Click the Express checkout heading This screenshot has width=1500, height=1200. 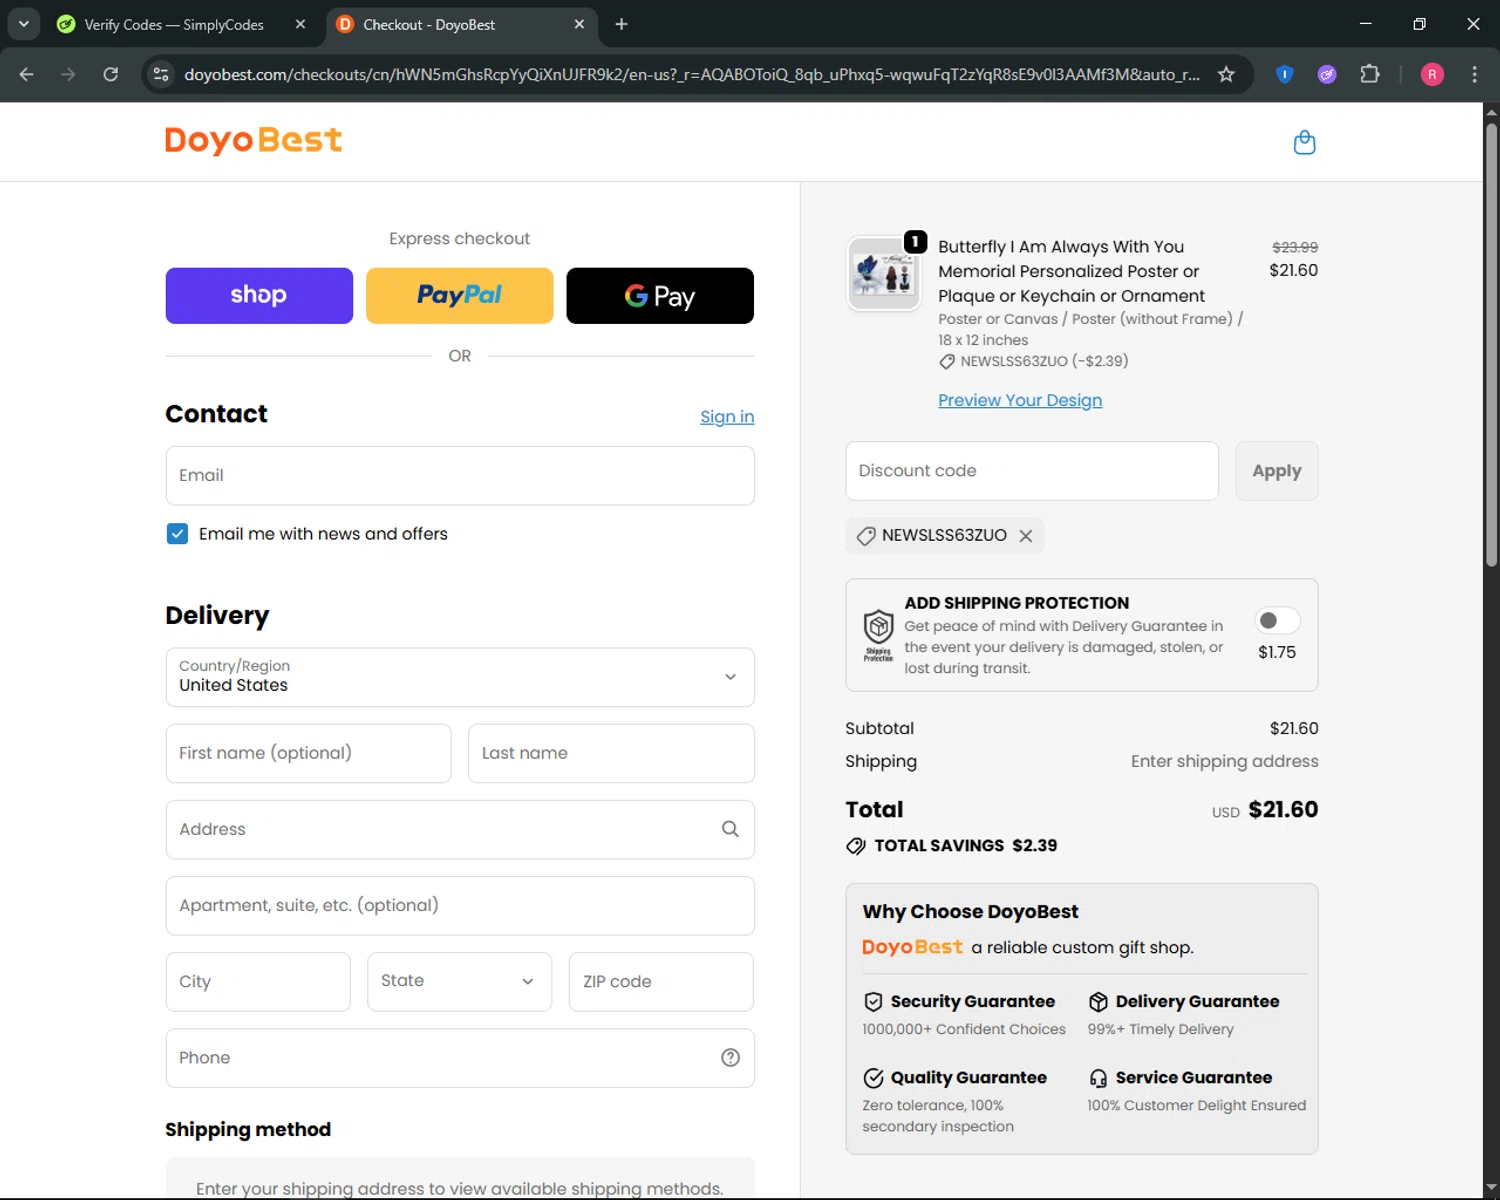coord(460,239)
